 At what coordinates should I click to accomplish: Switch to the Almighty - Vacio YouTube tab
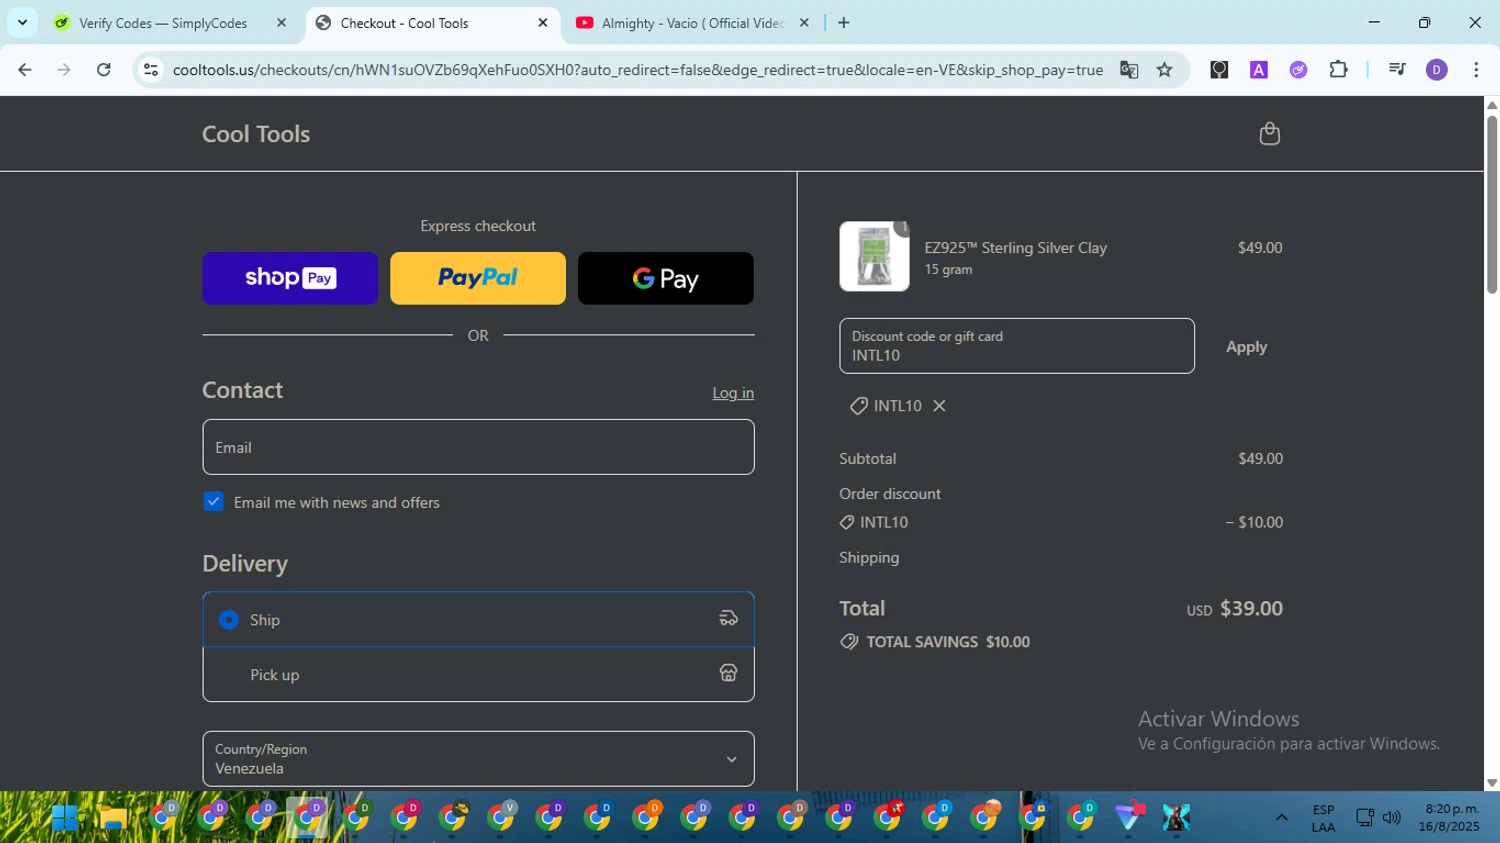pos(693,23)
